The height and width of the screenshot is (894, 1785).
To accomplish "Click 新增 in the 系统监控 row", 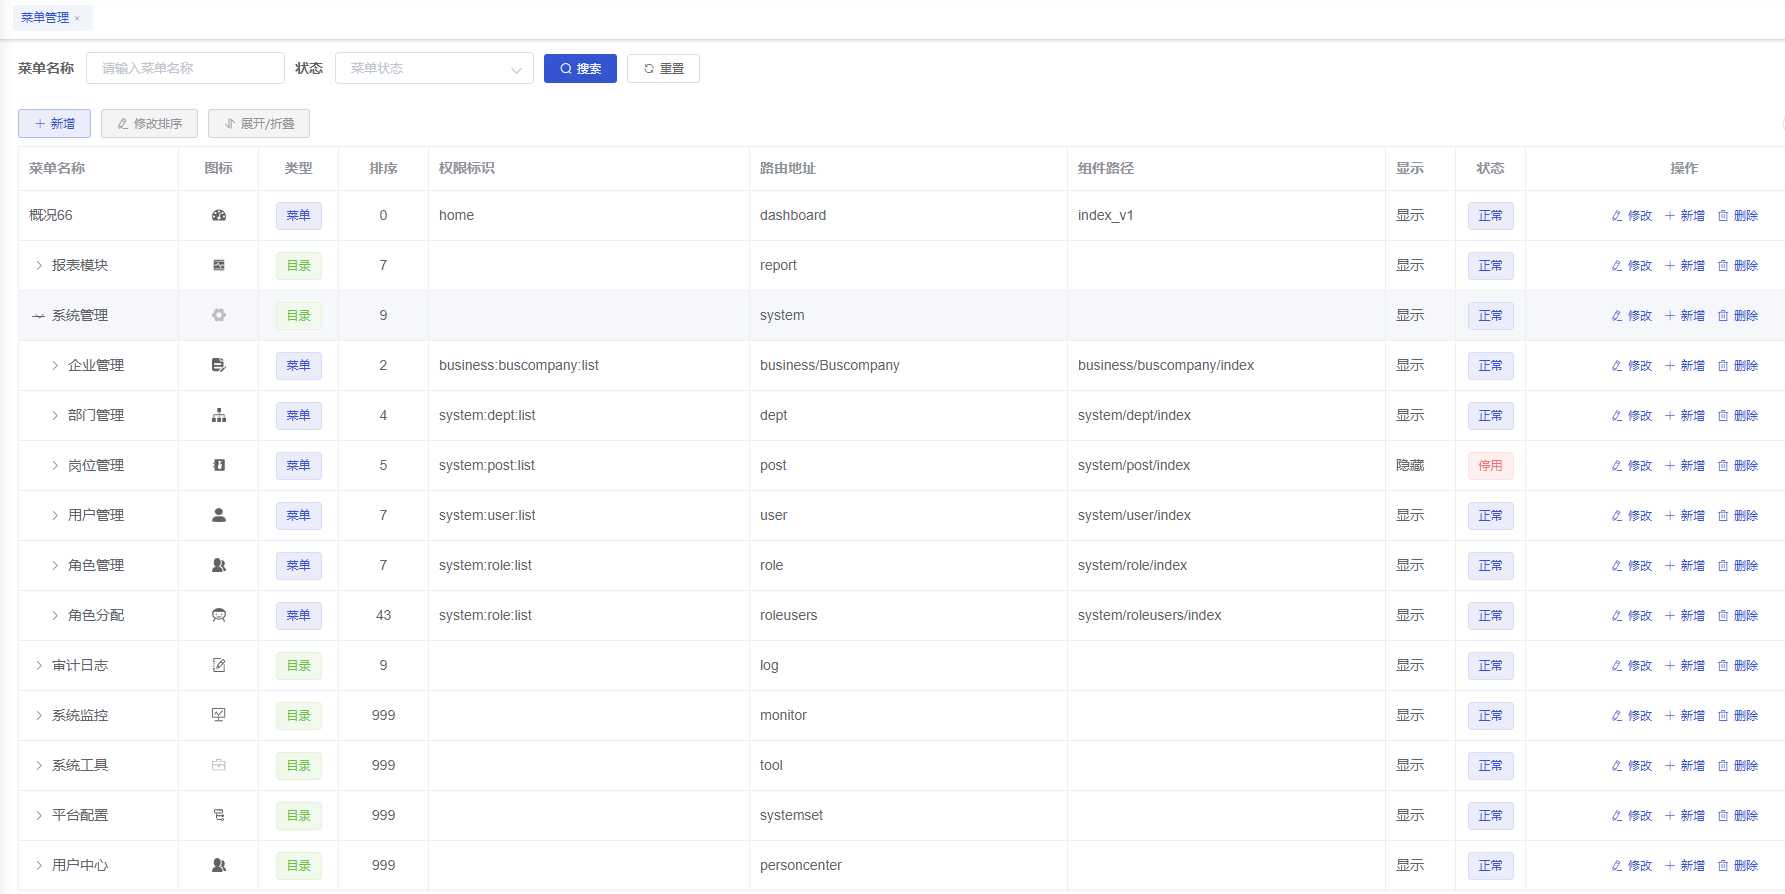I will pyautogui.click(x=1685, y=715).
